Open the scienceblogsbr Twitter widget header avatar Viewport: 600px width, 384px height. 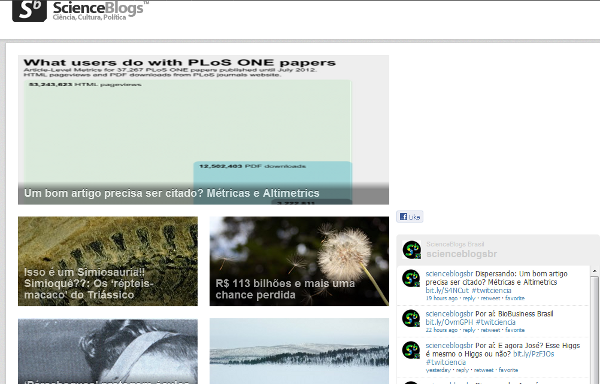pos(411,250)
